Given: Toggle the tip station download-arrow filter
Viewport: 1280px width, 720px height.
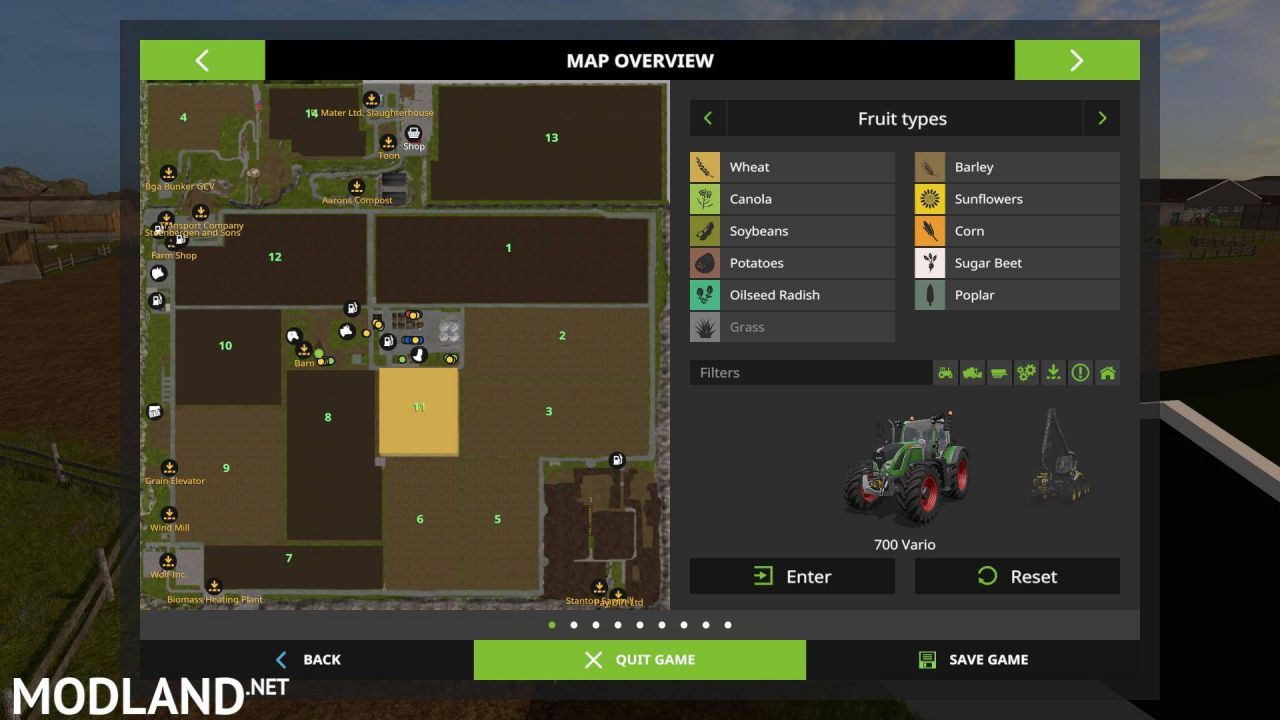Looking at the screenshot, I should (1053, 373).
